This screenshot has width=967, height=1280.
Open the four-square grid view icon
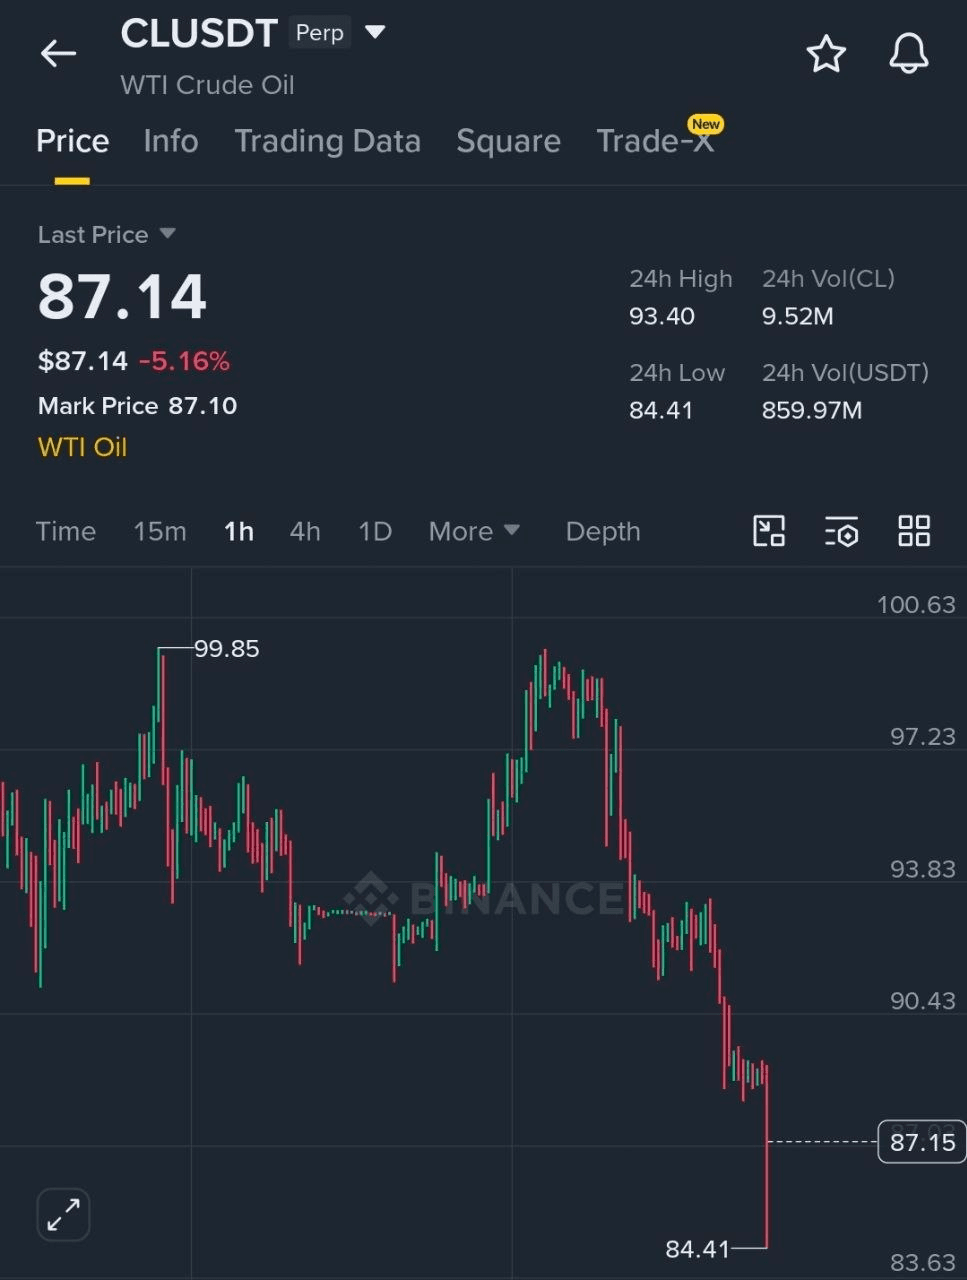[914, 531]
